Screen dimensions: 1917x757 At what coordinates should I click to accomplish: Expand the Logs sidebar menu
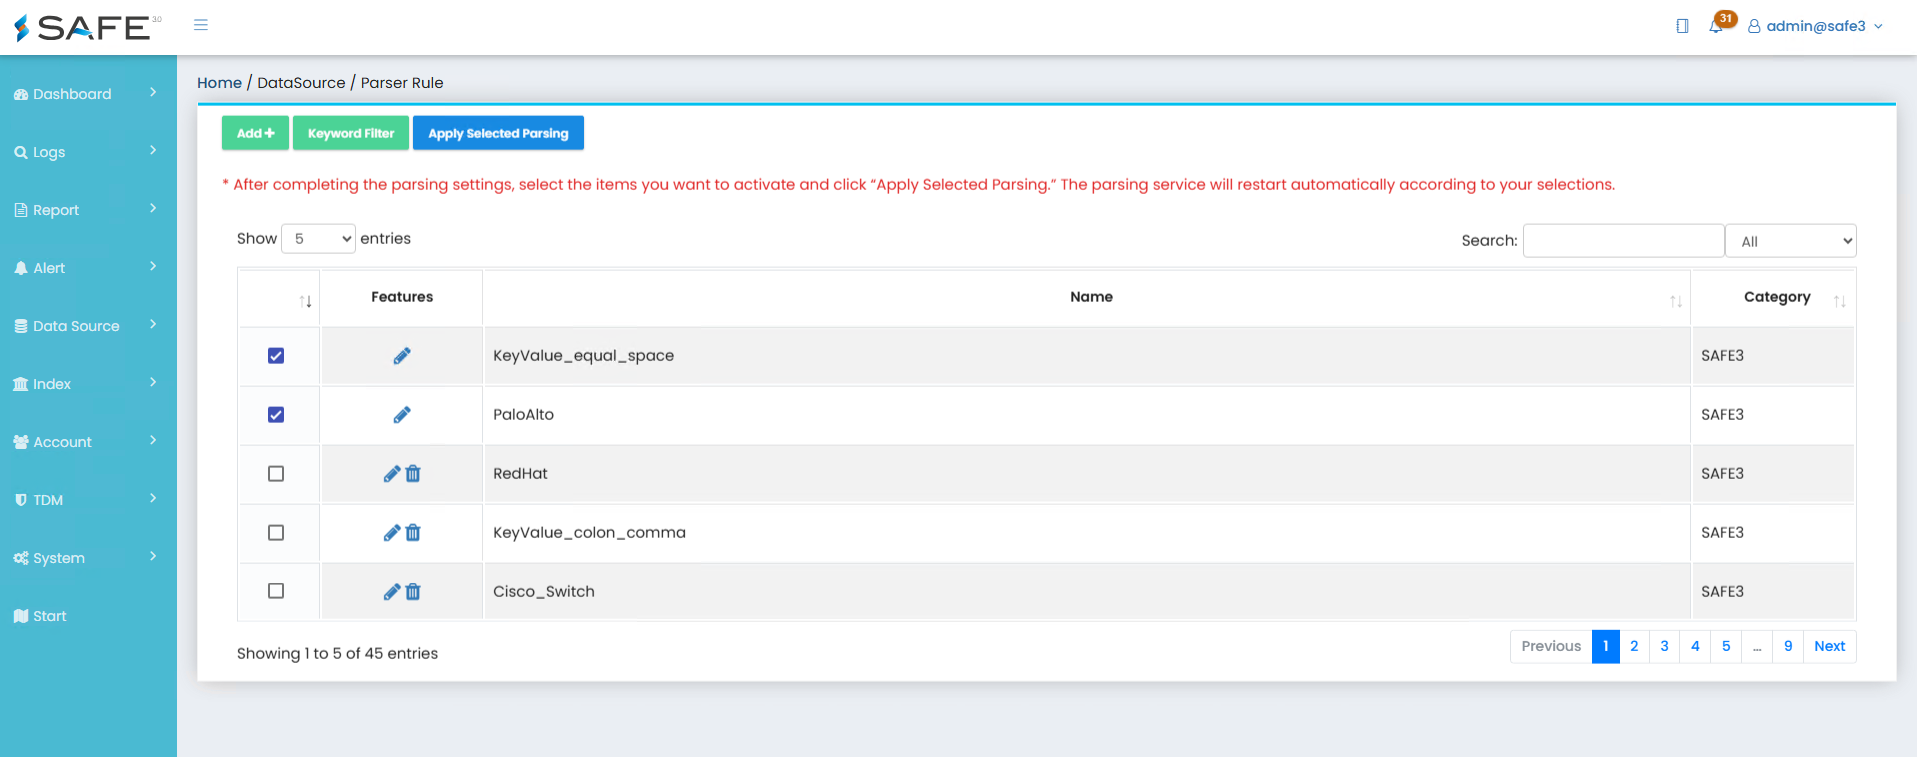pos(88,152)
